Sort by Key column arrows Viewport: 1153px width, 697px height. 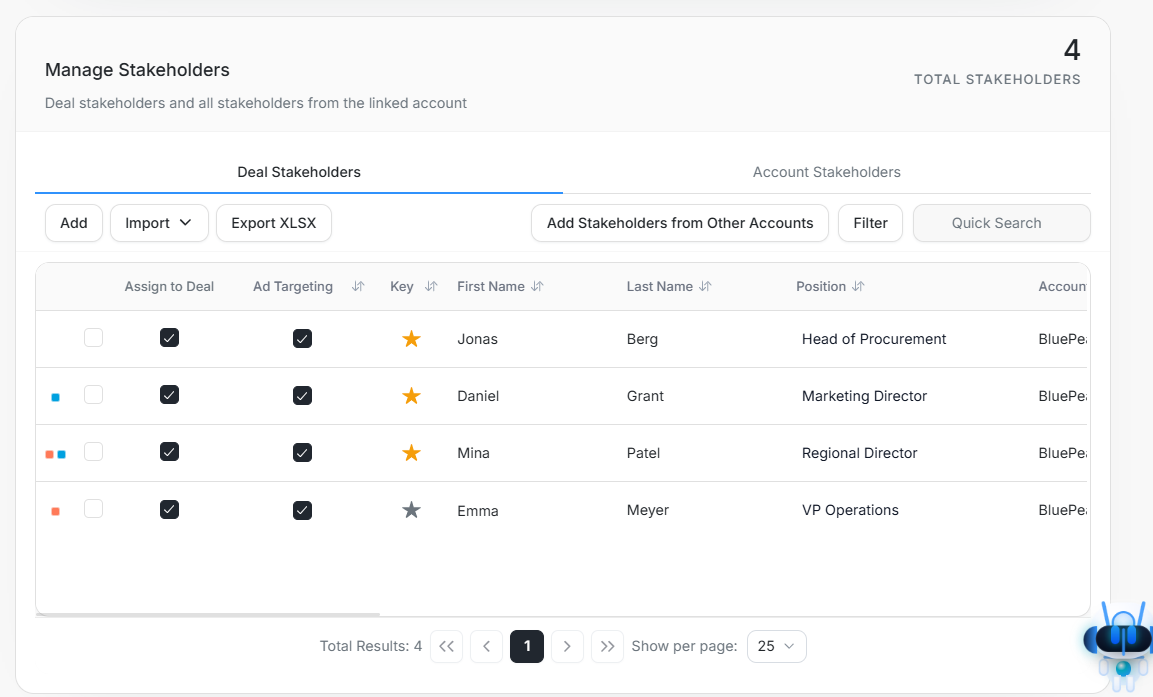coord(431,287)
